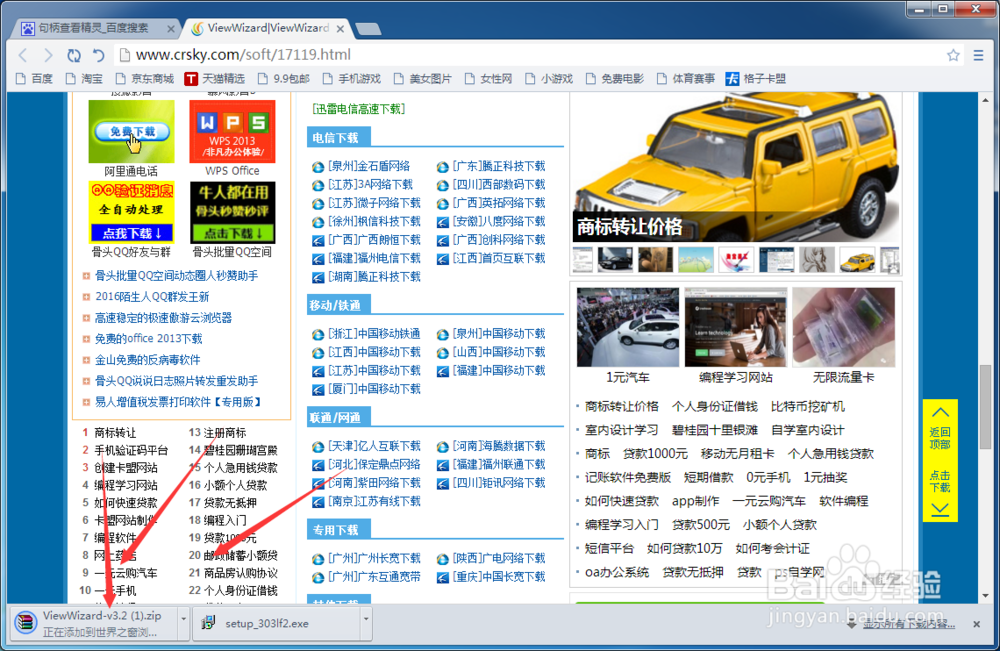
Task: Open dropdown arrow for setup_303lf2.exe download
Action: 366,618
